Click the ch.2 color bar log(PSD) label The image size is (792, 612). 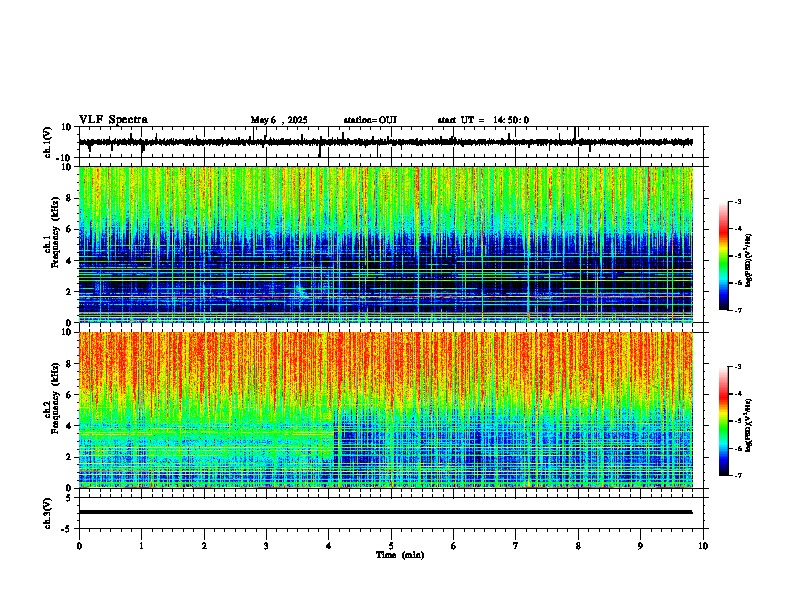coord(748,426)
